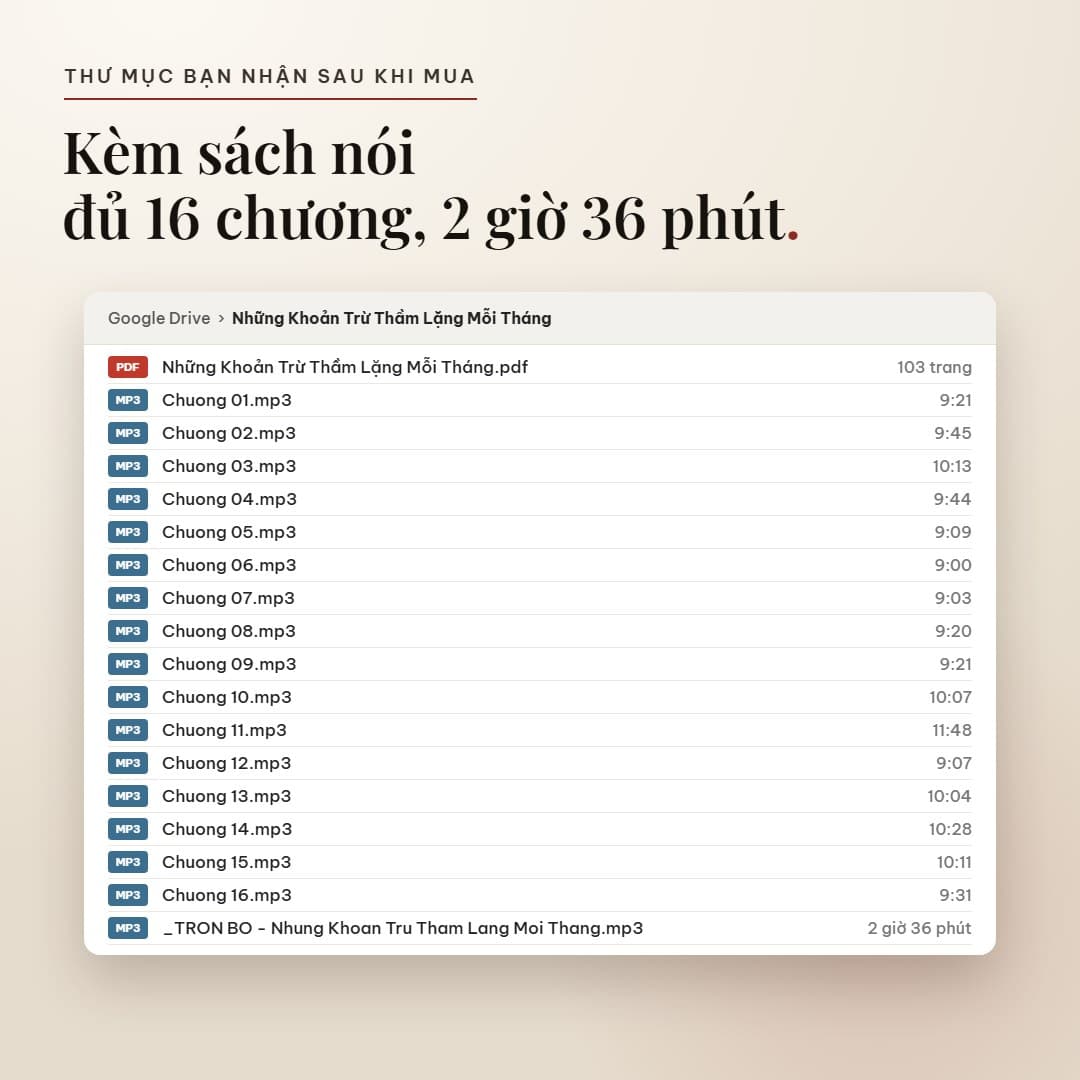Click the 10:07 duration of Chuong 10
The image size is (1080, 1080).
coord(950,698)
